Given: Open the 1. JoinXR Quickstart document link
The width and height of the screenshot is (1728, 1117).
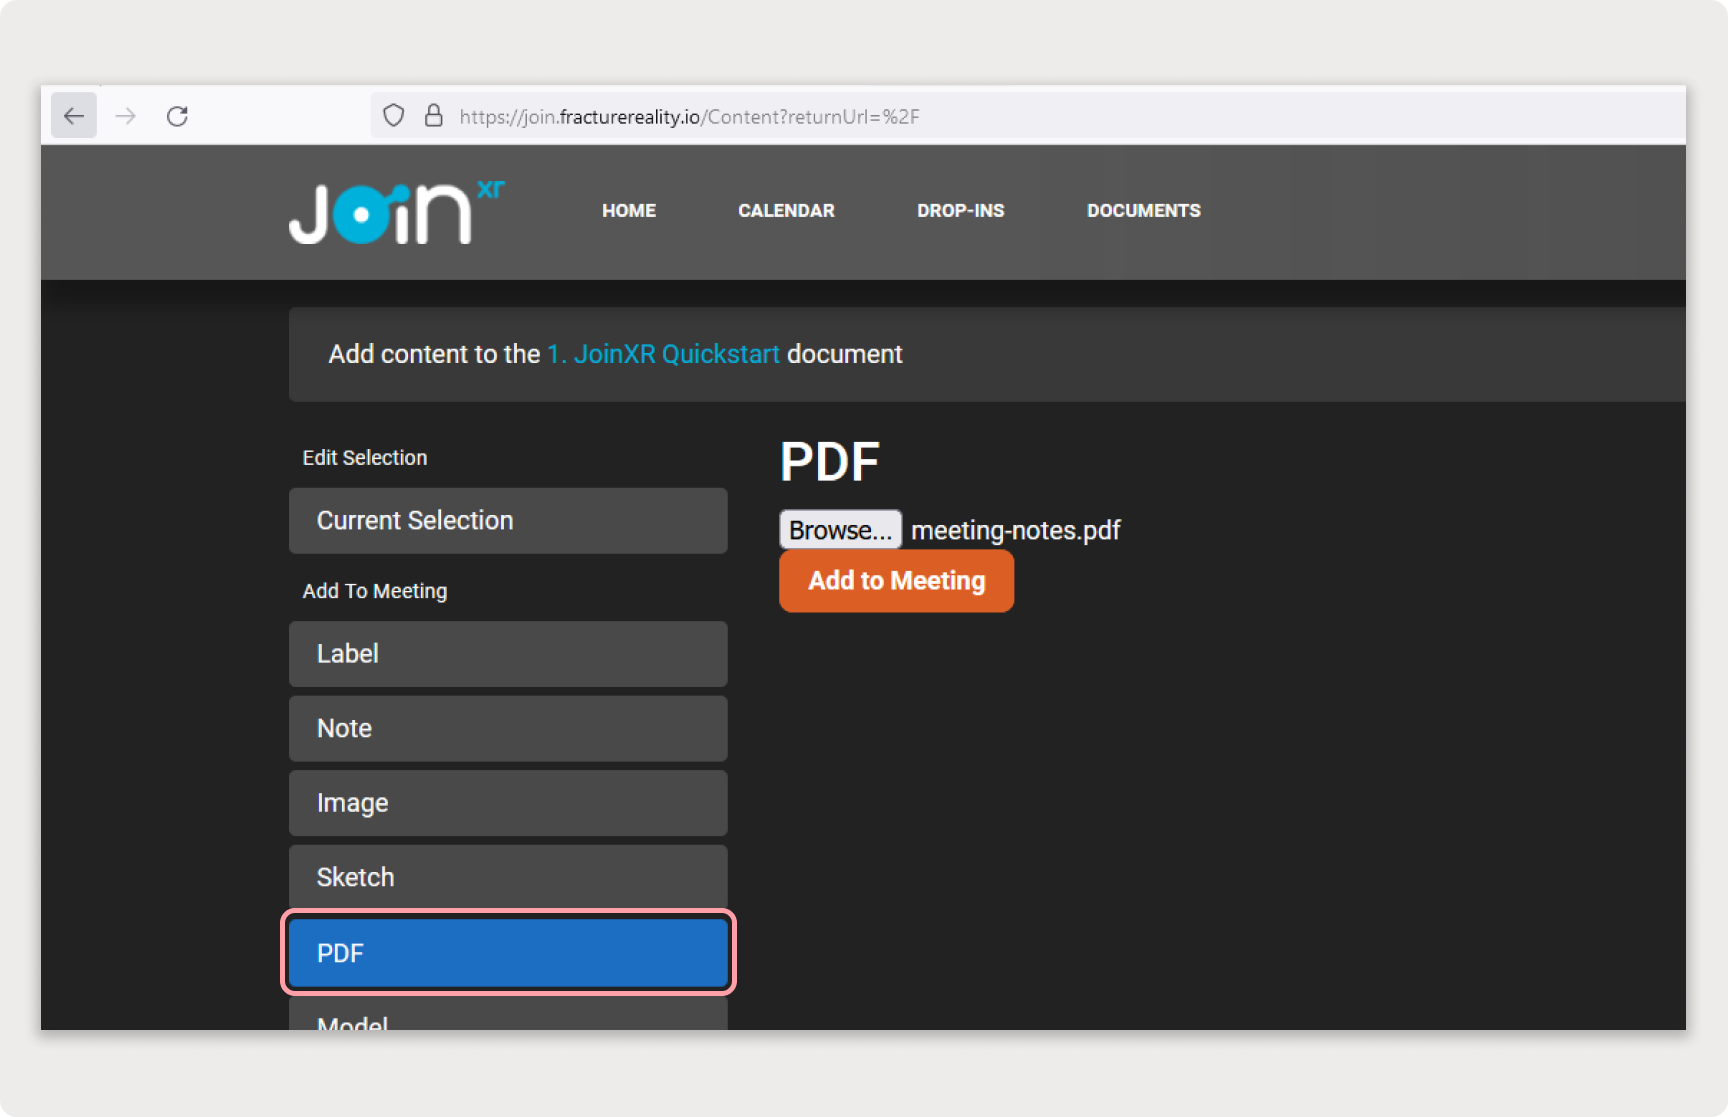Looking at the screenshot, I should click(662, 354).
